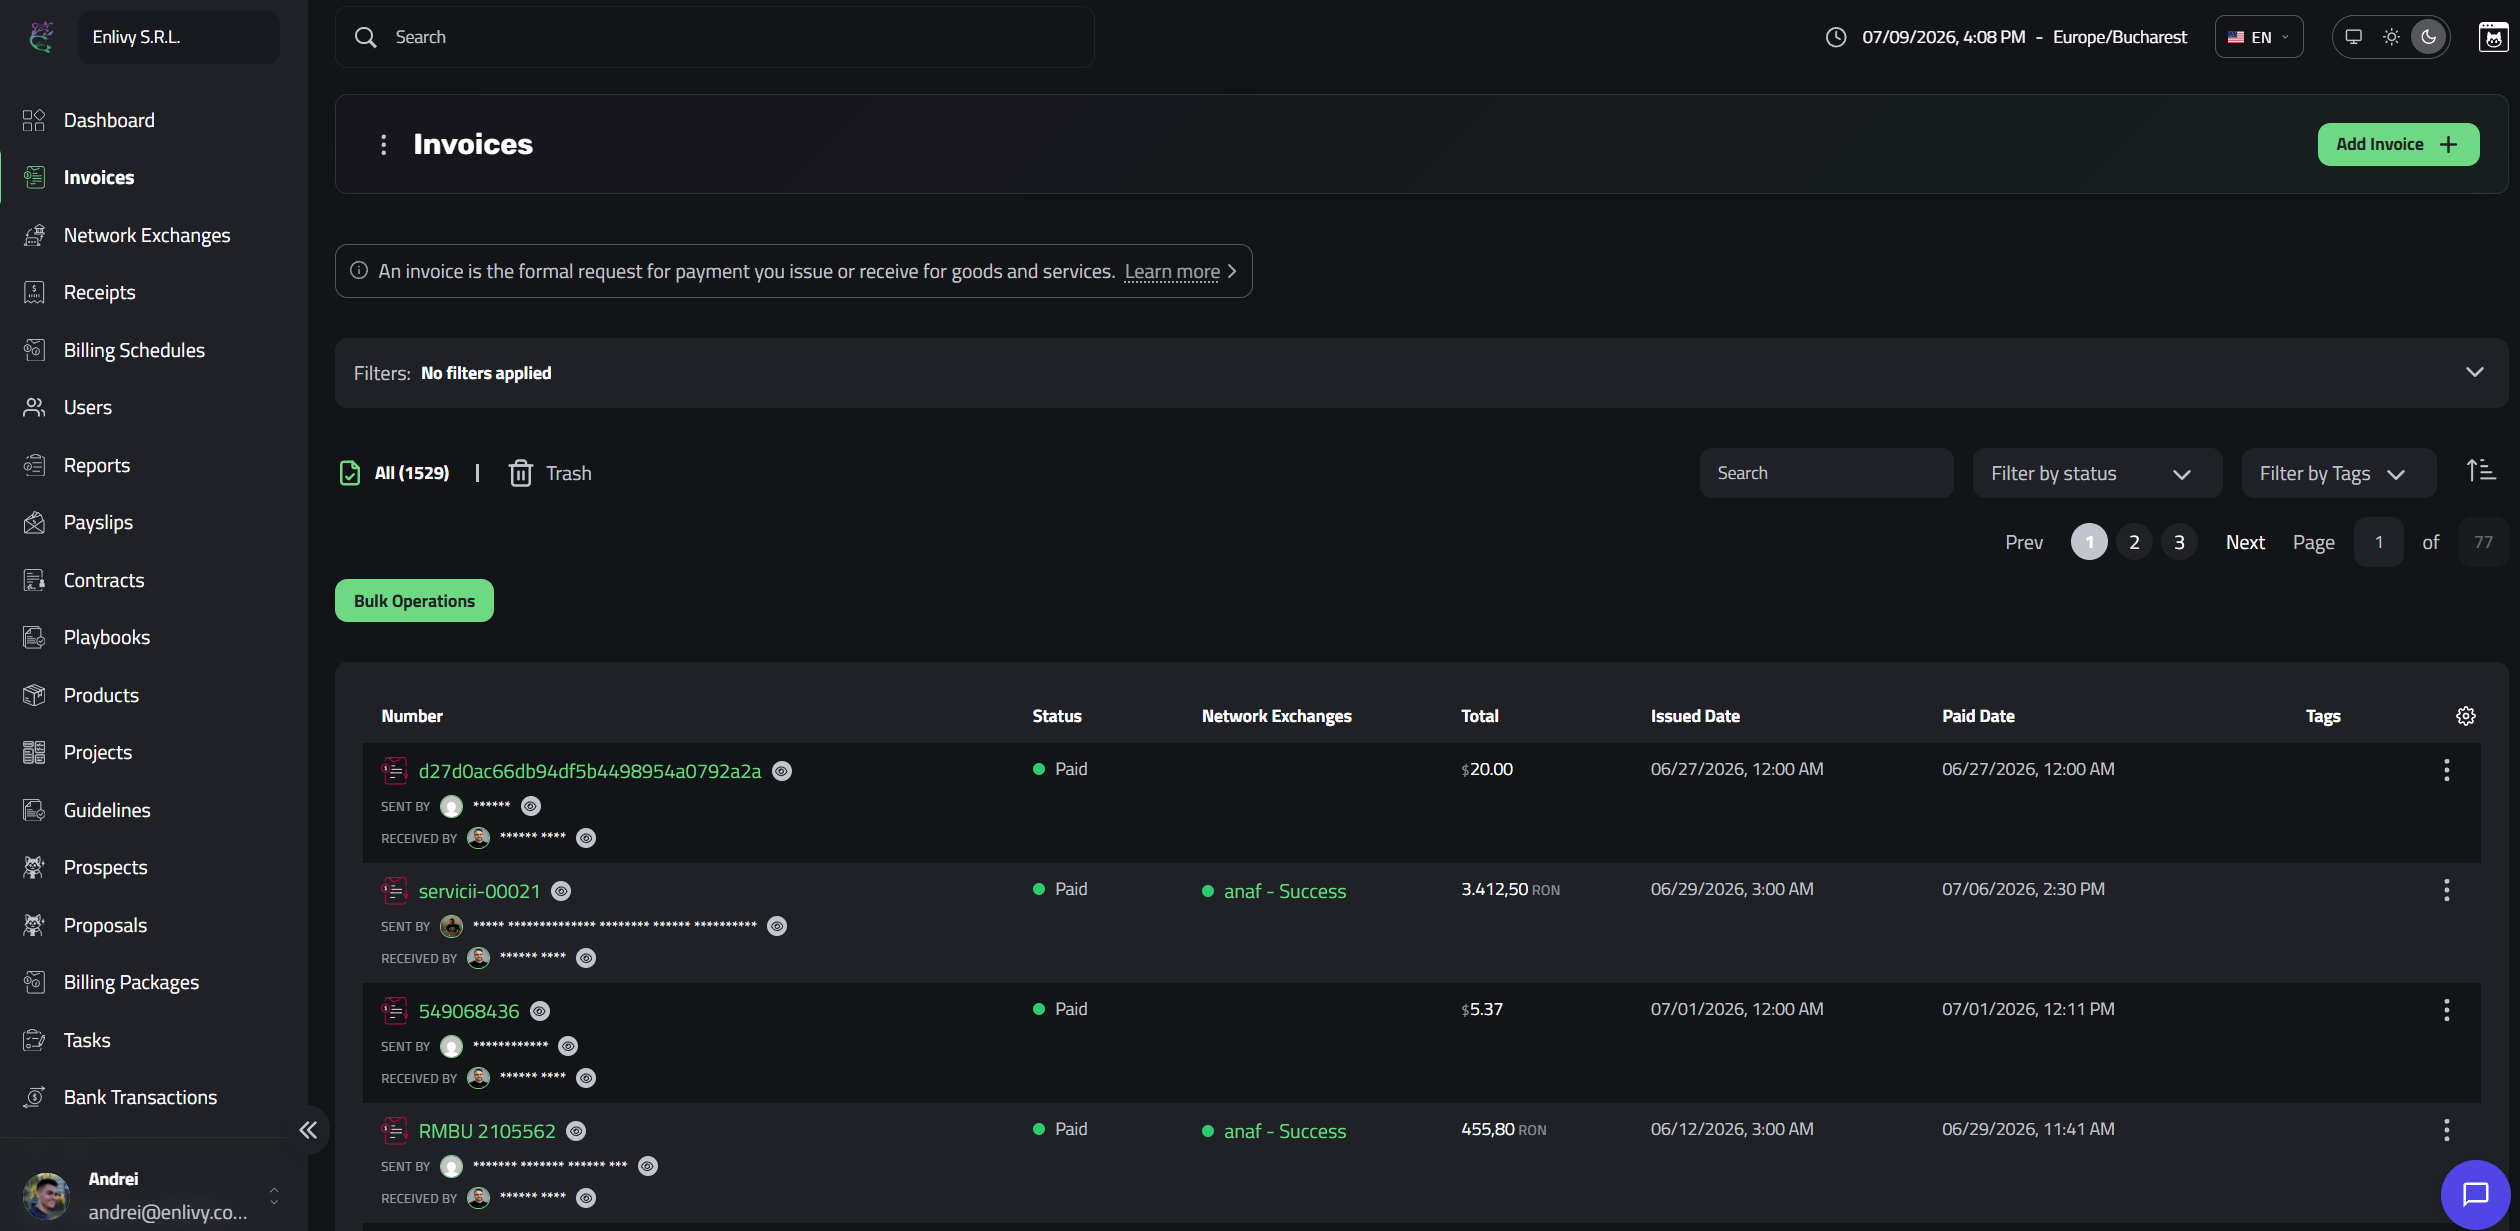Follow the Learn more link
2520x1231 pixels.
pos(1172,271)
